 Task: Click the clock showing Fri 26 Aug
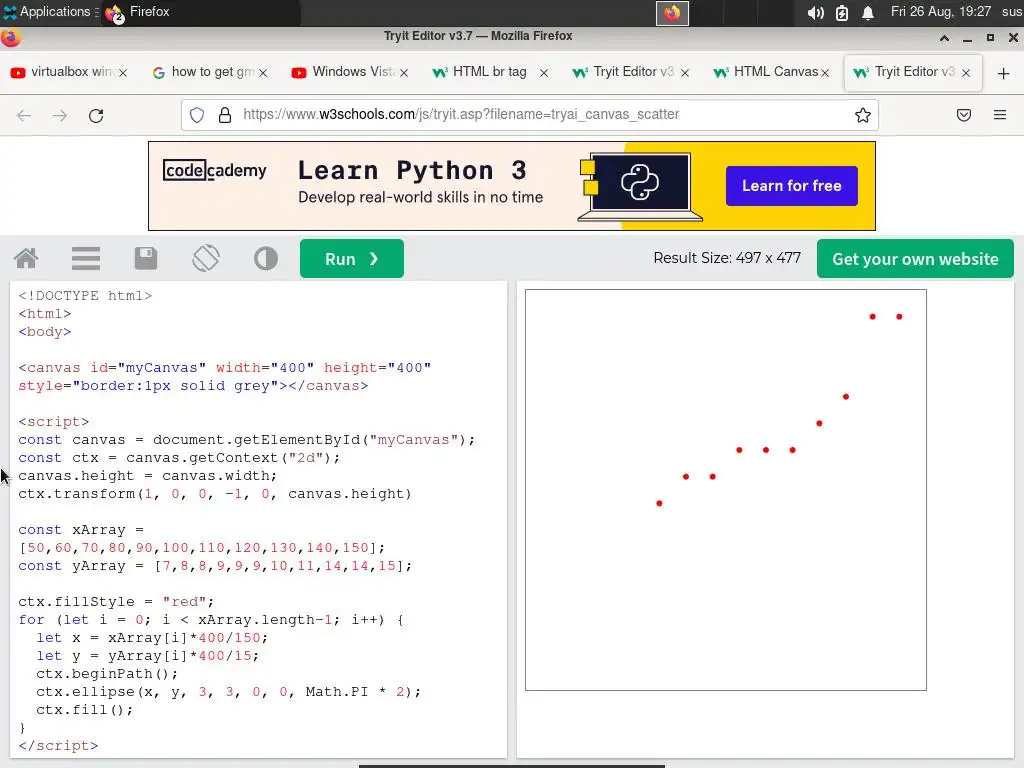[x=940, y=12]
